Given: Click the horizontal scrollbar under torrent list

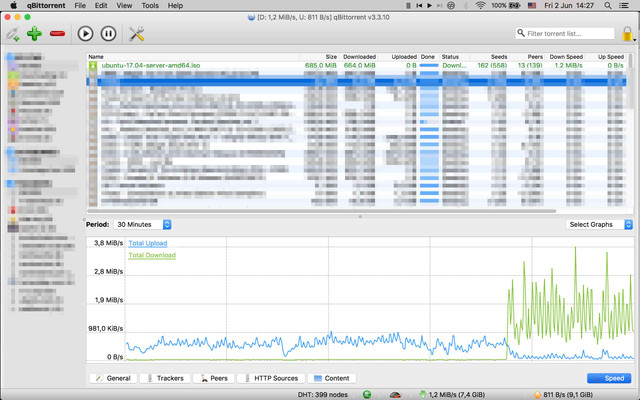Looking at the screenshot, I should [321, 211].
